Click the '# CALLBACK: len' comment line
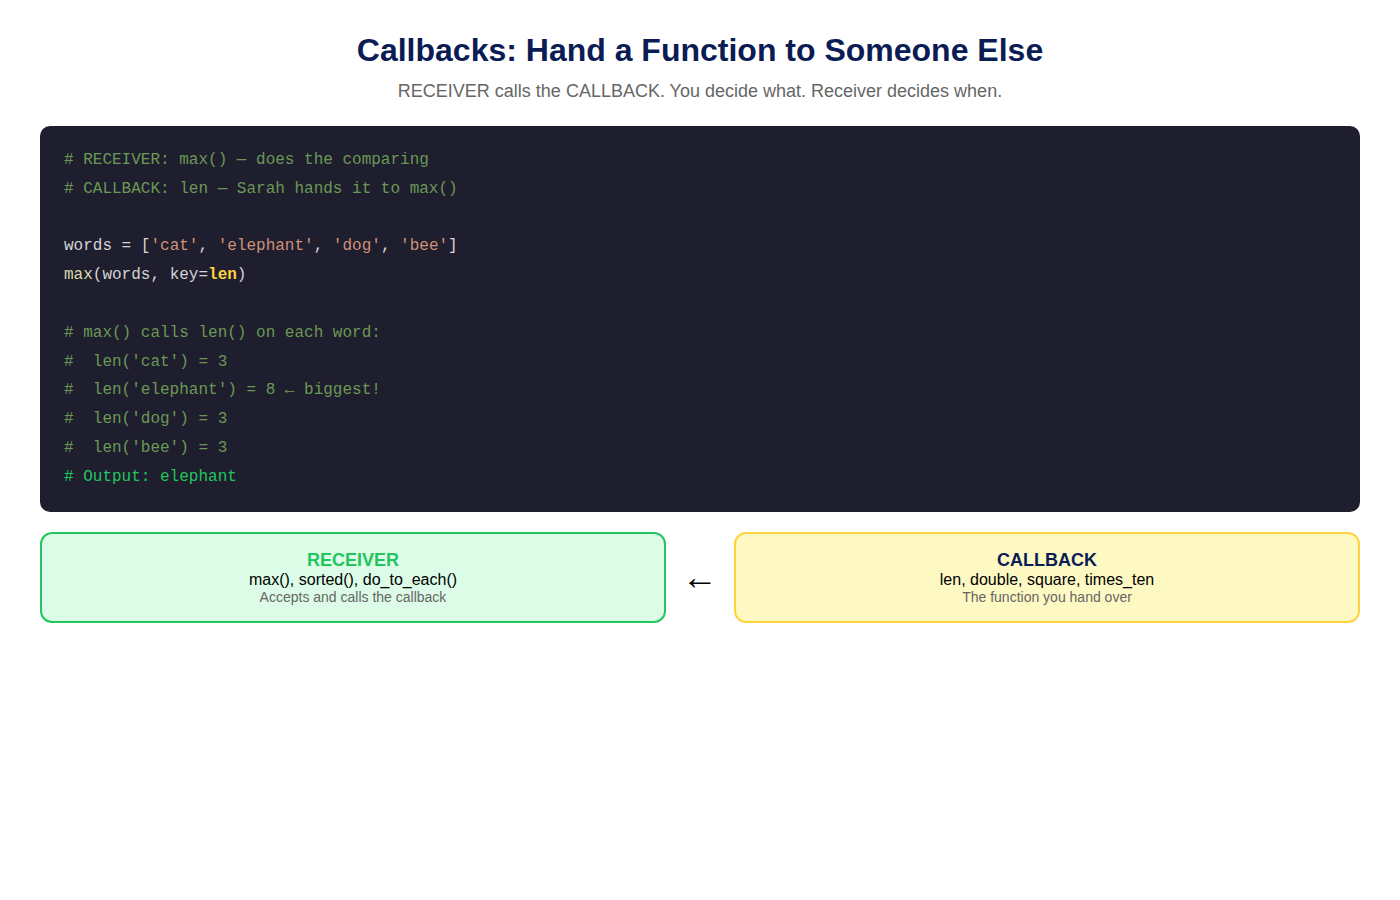This screenshot has width=1400, height=900. point(260,188)
